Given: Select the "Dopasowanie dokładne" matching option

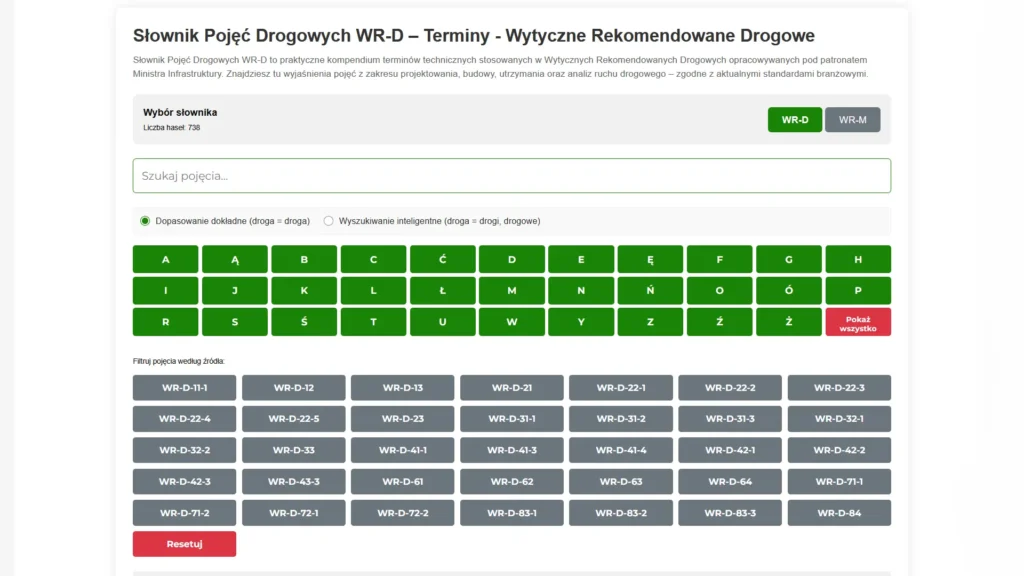Looking at the screenshot, I should point(142,221).
